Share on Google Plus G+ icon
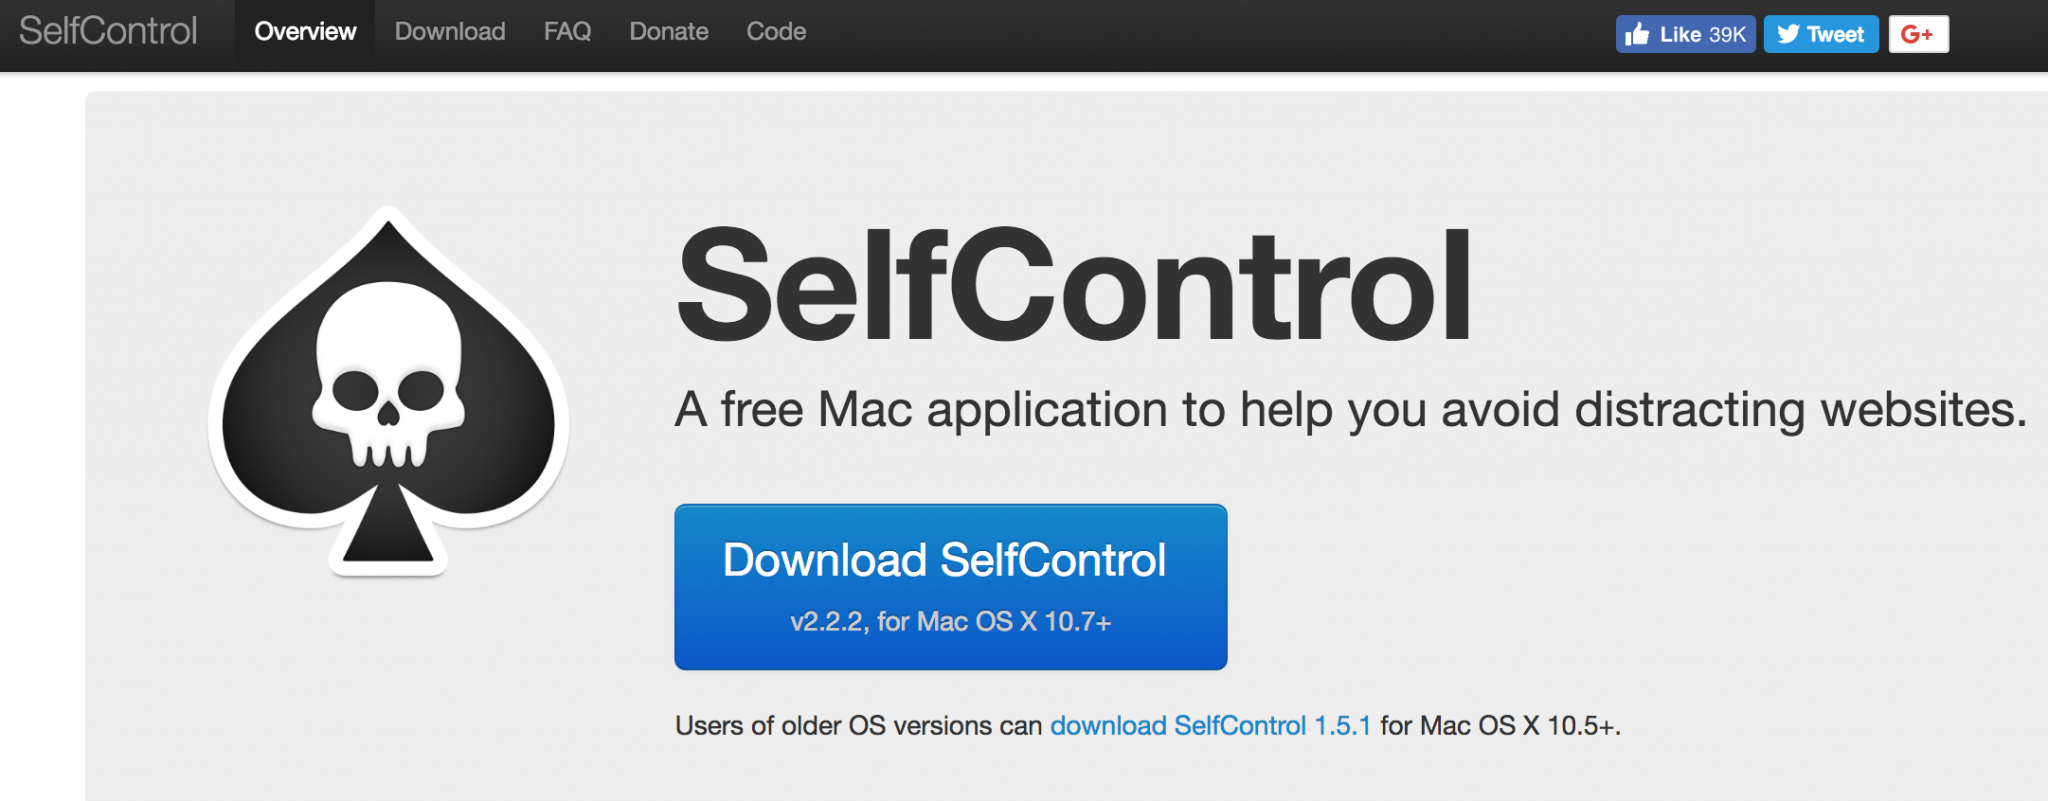Screen dimensions: 2048x801 pyautogui.click(x=1918, y=34)
